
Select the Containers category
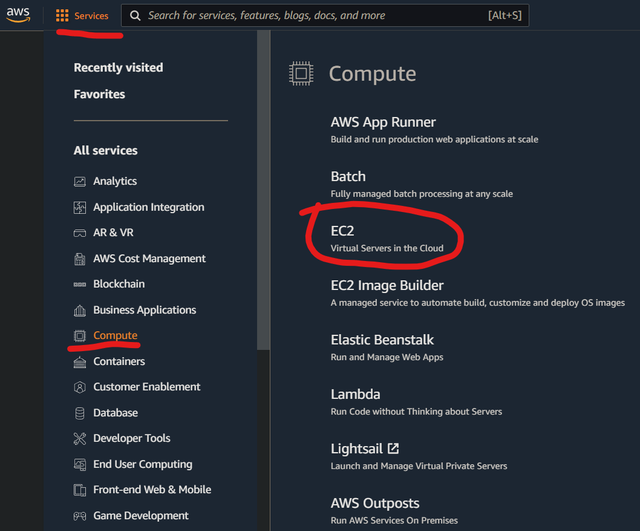coord(119,362)
